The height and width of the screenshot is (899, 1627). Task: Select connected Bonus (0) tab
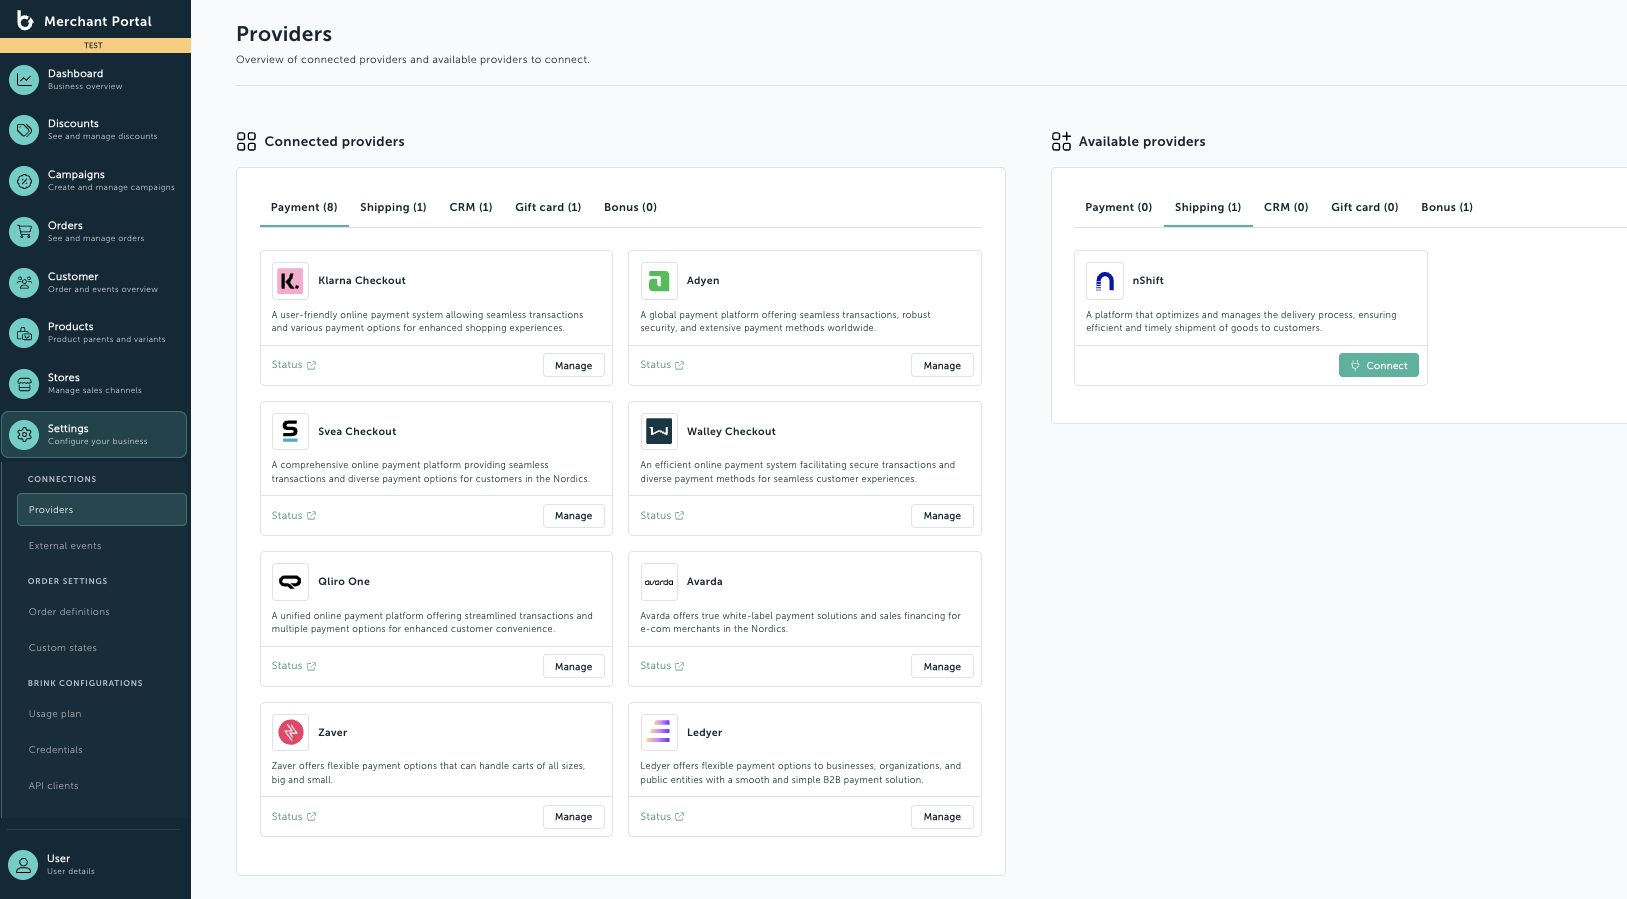pos(630,207)
